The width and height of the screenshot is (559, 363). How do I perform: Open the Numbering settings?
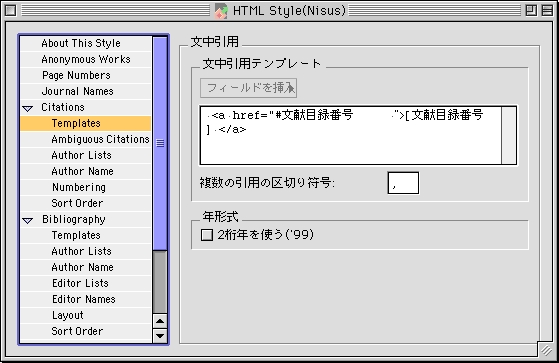point(86,187)
